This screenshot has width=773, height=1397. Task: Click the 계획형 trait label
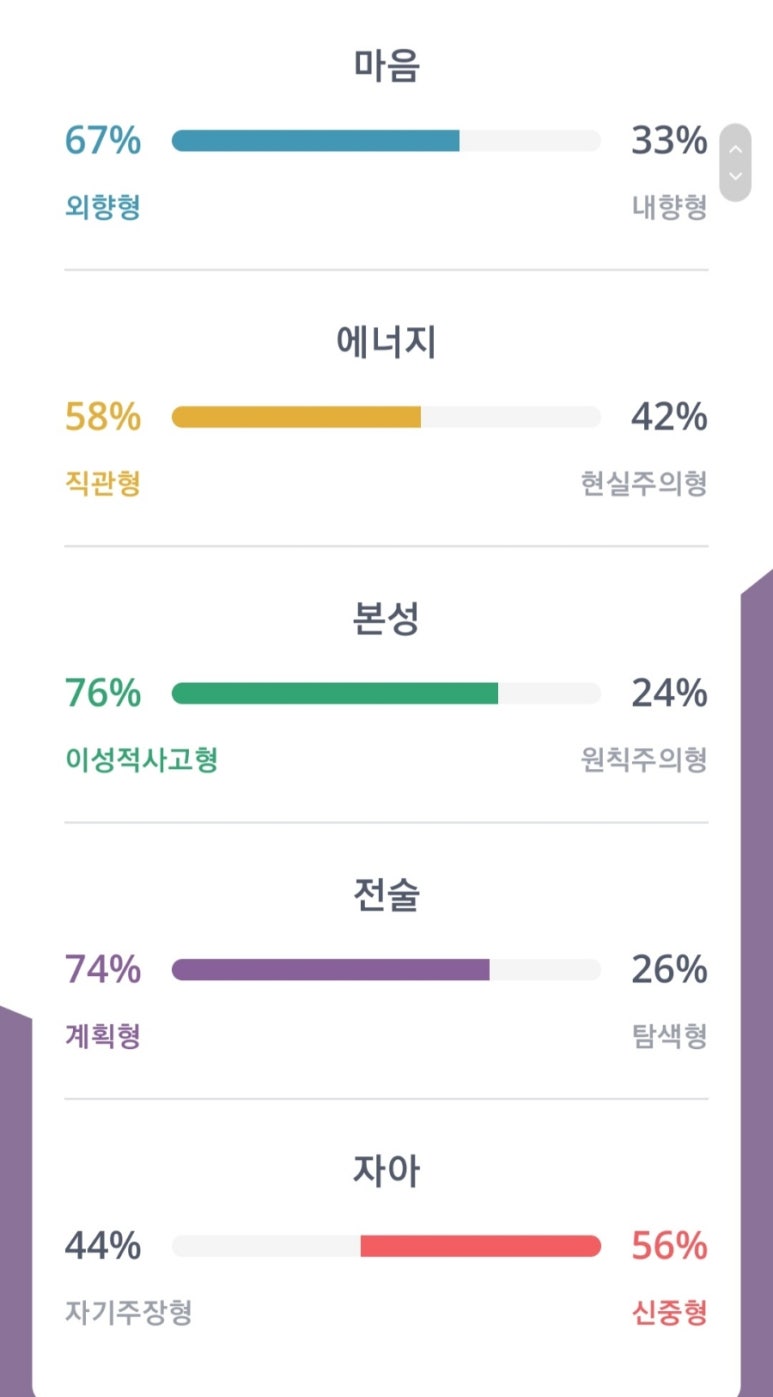click(x=102, y=1036)
